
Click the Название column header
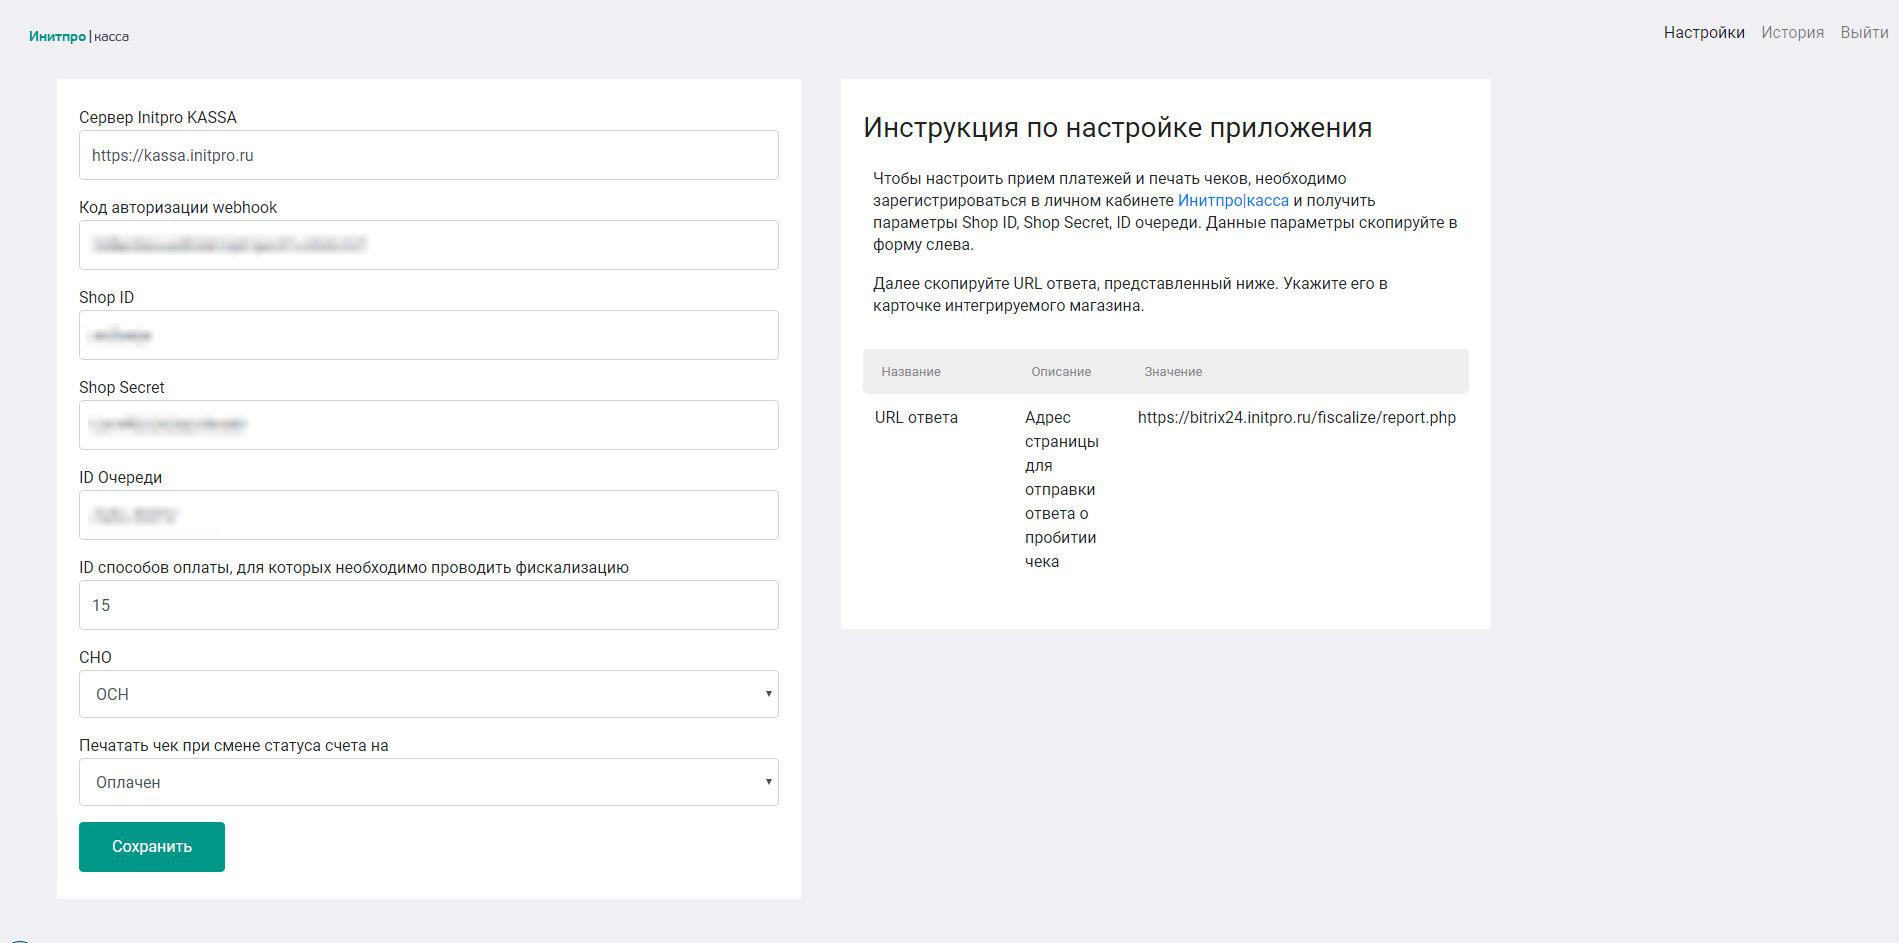coord(910,372)
